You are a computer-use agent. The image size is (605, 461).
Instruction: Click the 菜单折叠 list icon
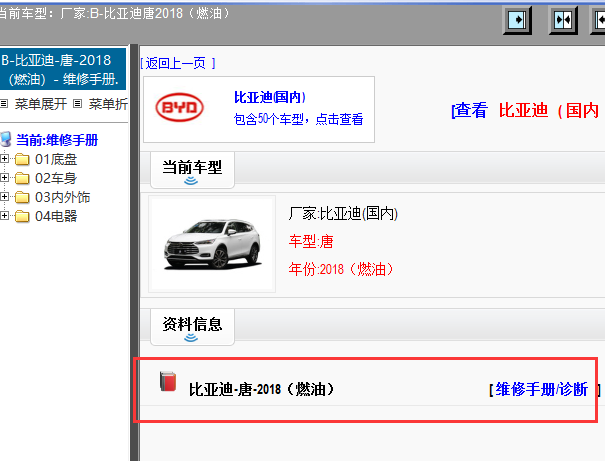pos(78,103)
